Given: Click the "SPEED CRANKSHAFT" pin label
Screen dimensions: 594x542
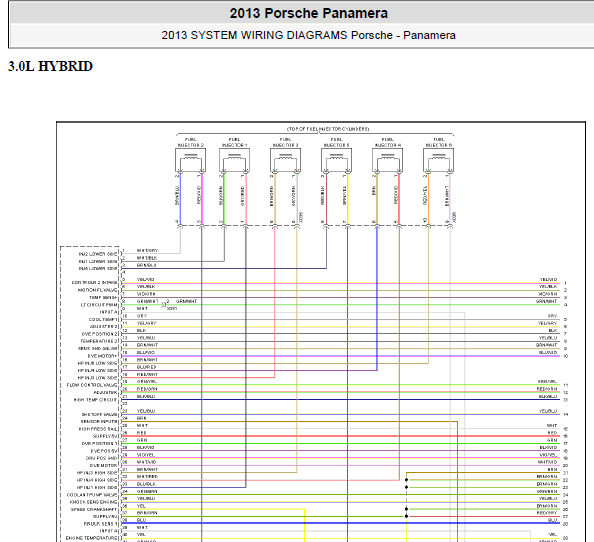Looking at the screenshot, I should [95, 509].
